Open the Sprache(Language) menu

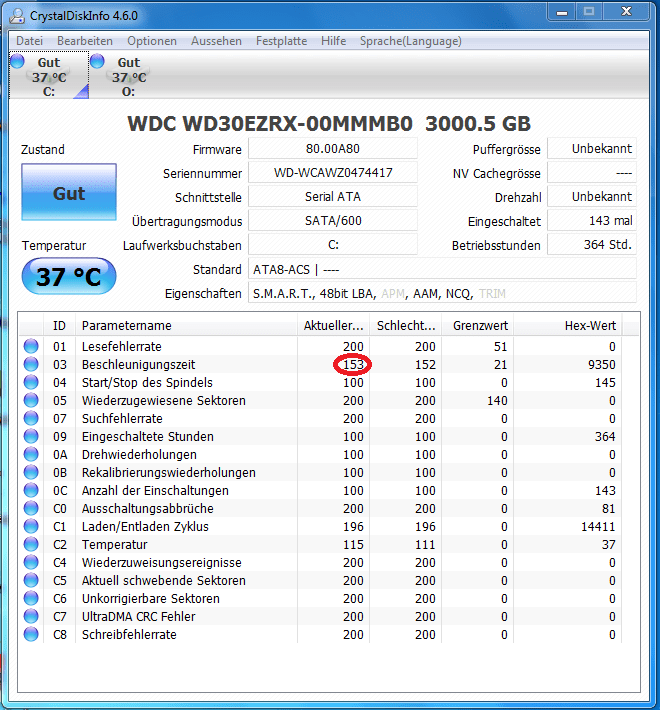point(411,41)
